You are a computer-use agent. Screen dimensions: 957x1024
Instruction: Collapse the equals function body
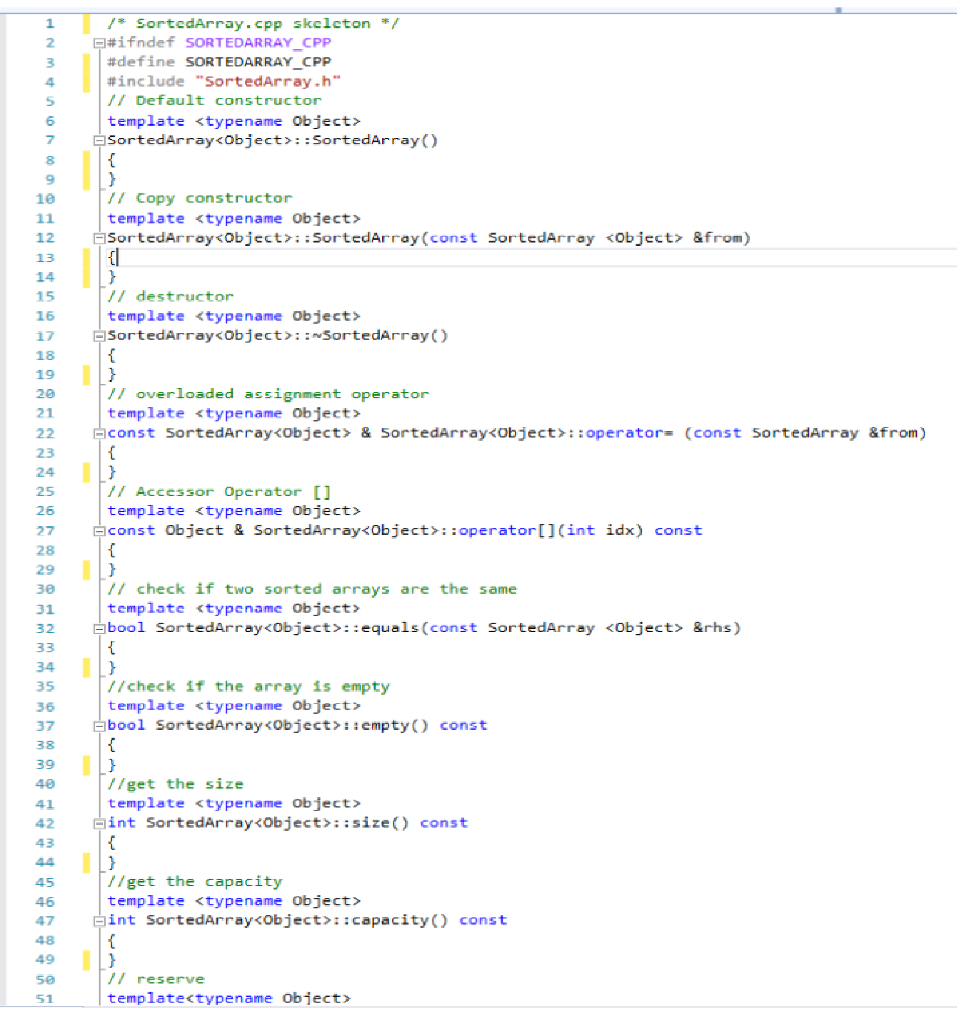point(97,627)
